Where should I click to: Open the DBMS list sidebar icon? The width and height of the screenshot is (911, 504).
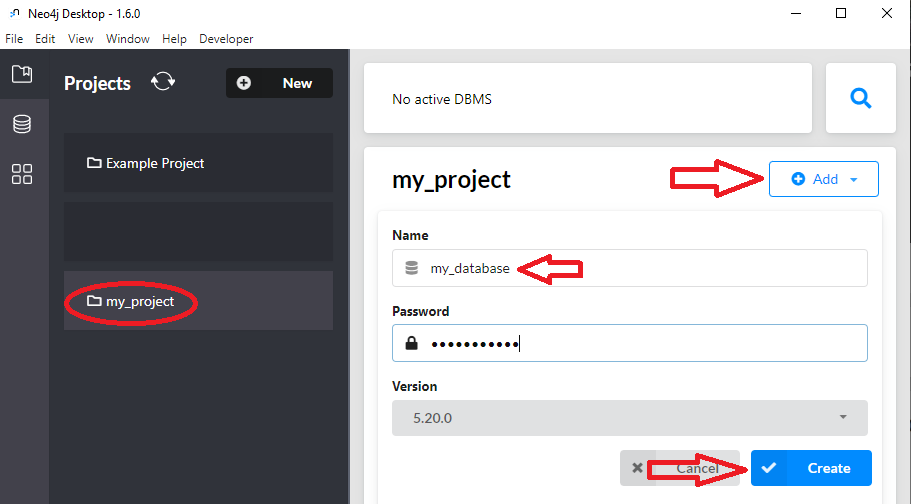click(x=22, y=124)
